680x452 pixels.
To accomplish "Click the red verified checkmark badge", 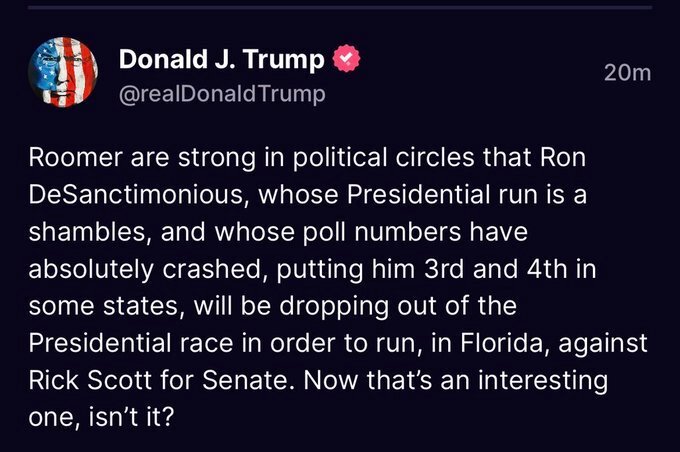I will click(x=347, y=61).
